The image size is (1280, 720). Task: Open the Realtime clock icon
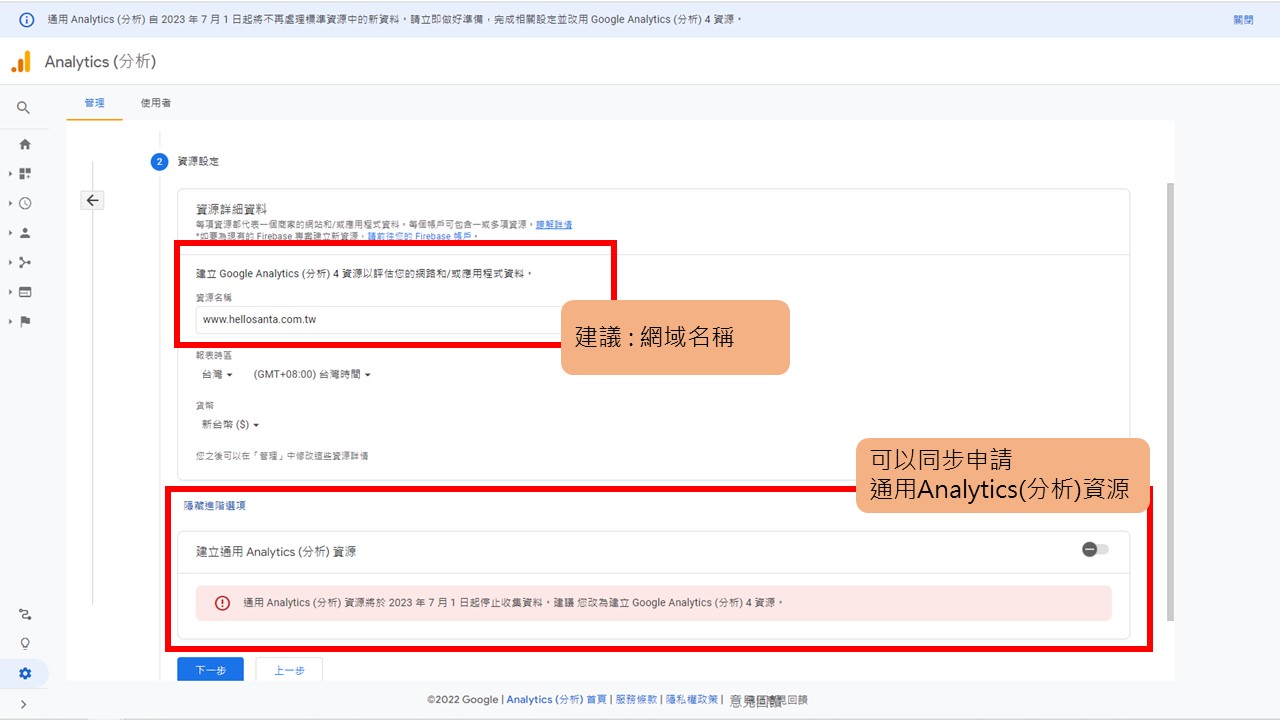(x=25, y=203)
